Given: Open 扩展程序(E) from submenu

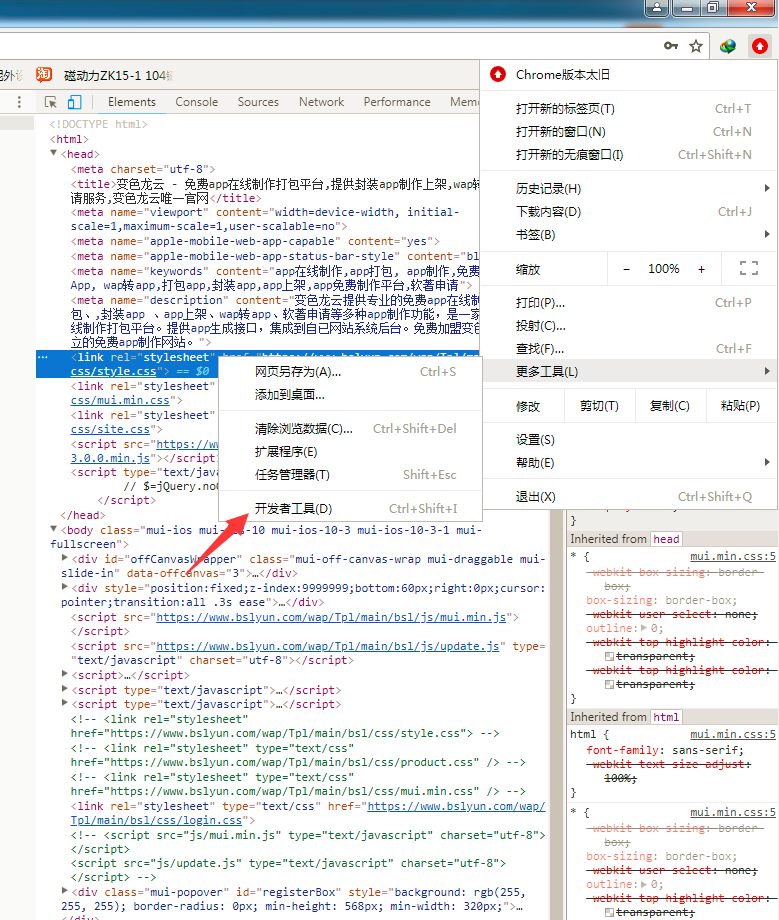Looking at the screenshot, I should [x=350, y=451].
